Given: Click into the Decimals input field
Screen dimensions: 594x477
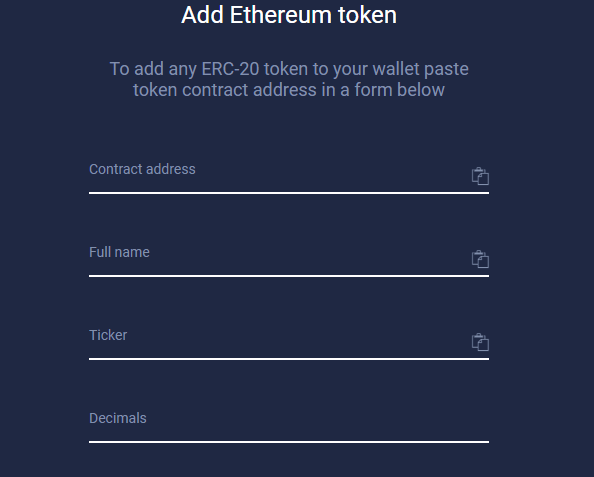Looking at the screenshot, I should pyautogui.click(x=289, y=425).
